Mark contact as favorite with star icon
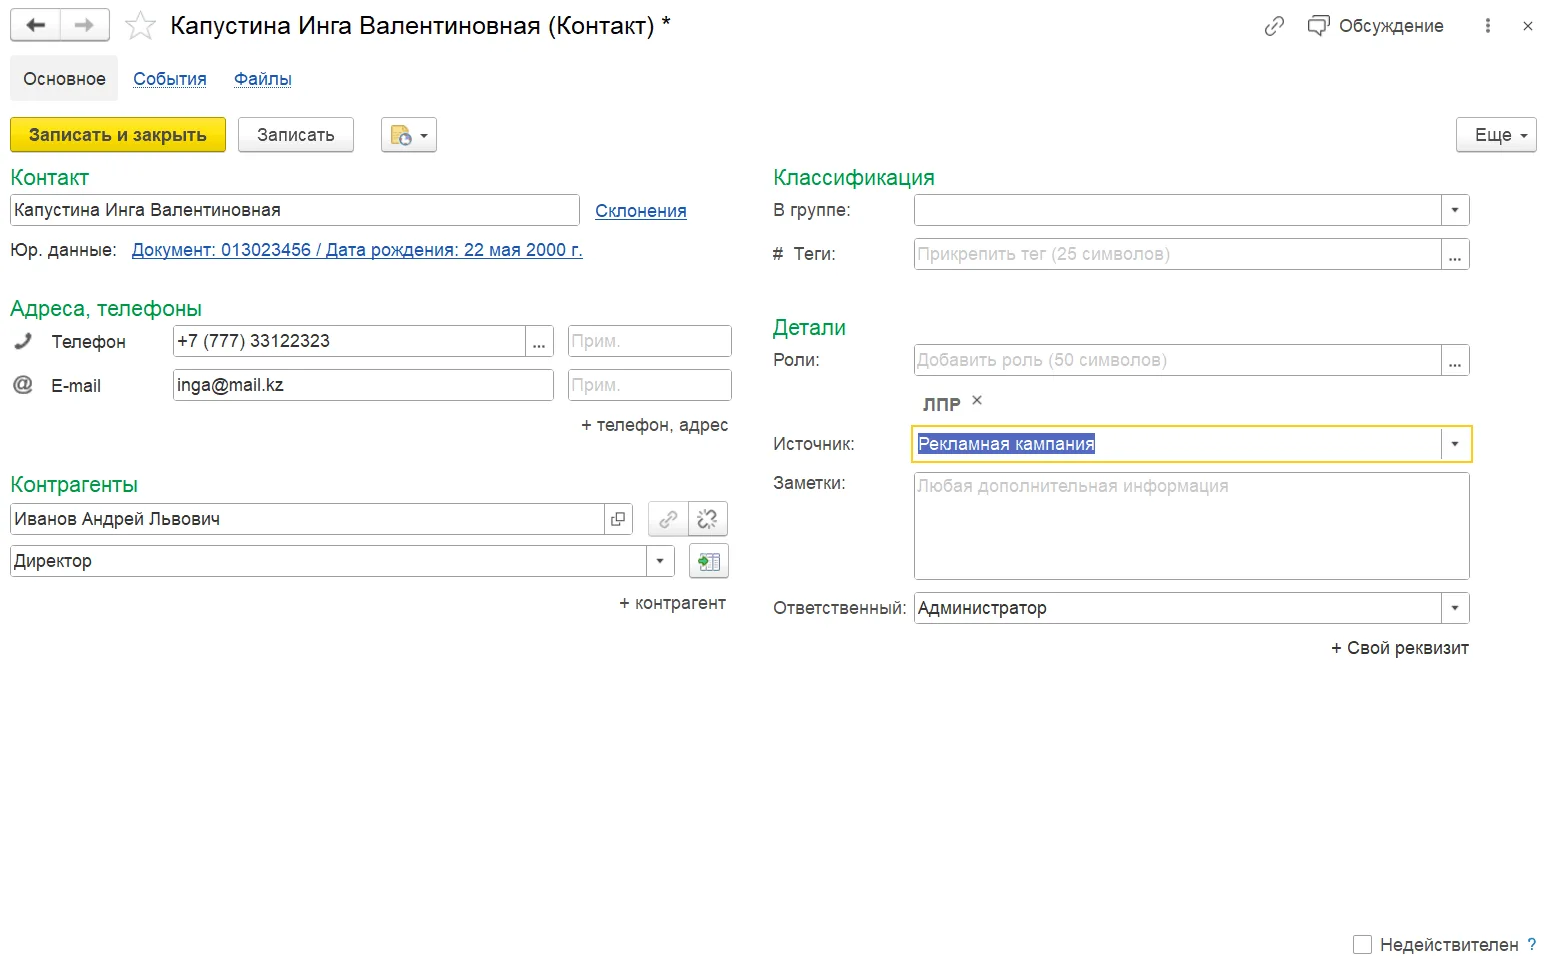1550x959 pixels. coord(140,25)
